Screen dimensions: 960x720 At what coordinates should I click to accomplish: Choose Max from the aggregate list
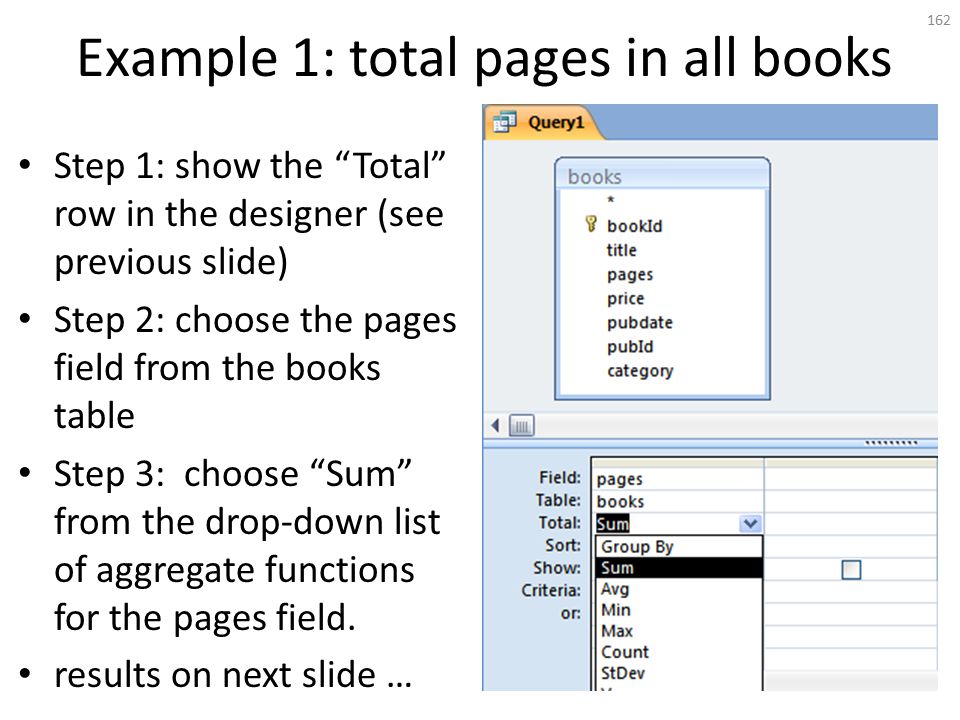(680, 631)
